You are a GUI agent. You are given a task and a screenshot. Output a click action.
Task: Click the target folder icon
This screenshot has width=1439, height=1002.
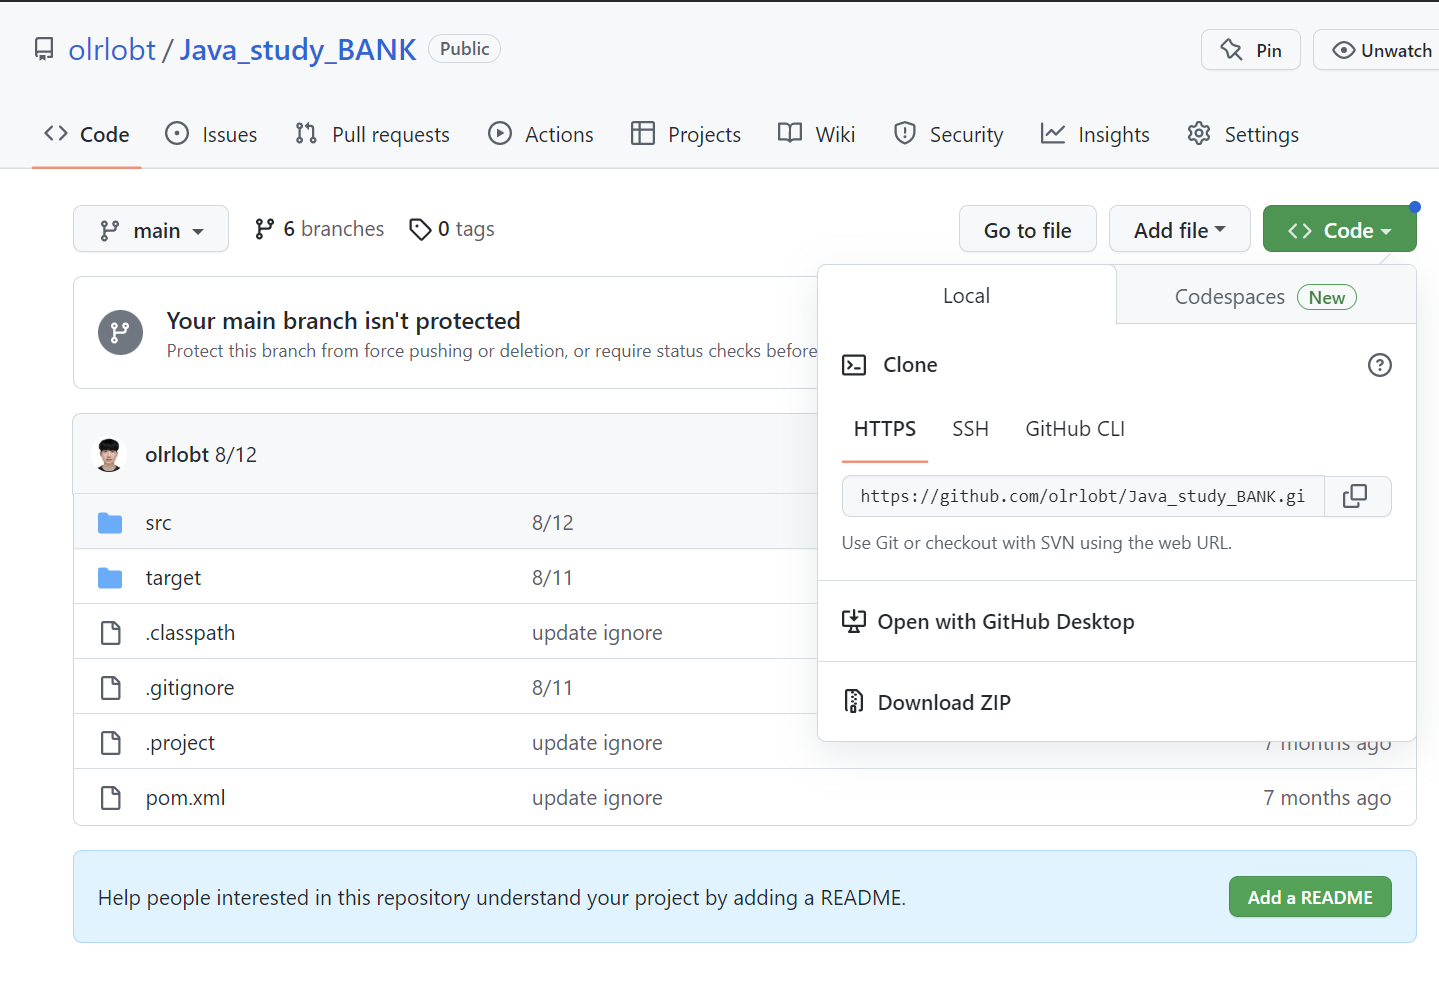tap(110, 578)
